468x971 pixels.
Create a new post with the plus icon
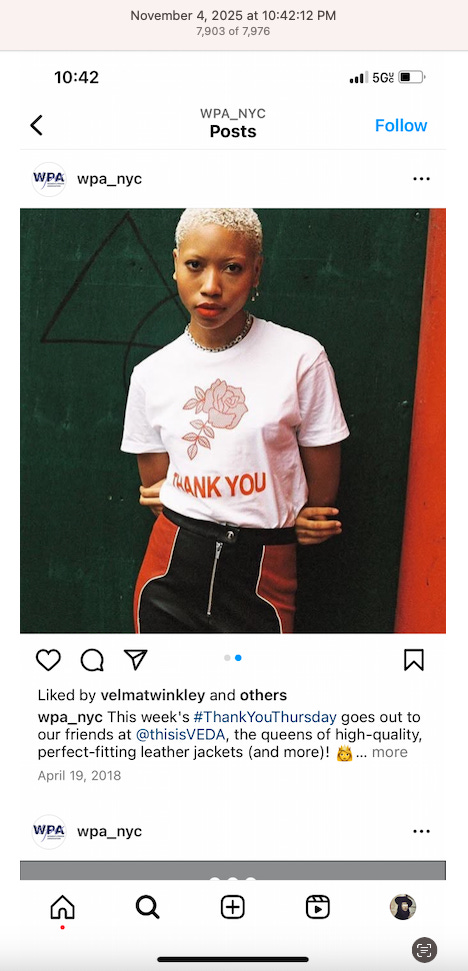coord(233,908)
